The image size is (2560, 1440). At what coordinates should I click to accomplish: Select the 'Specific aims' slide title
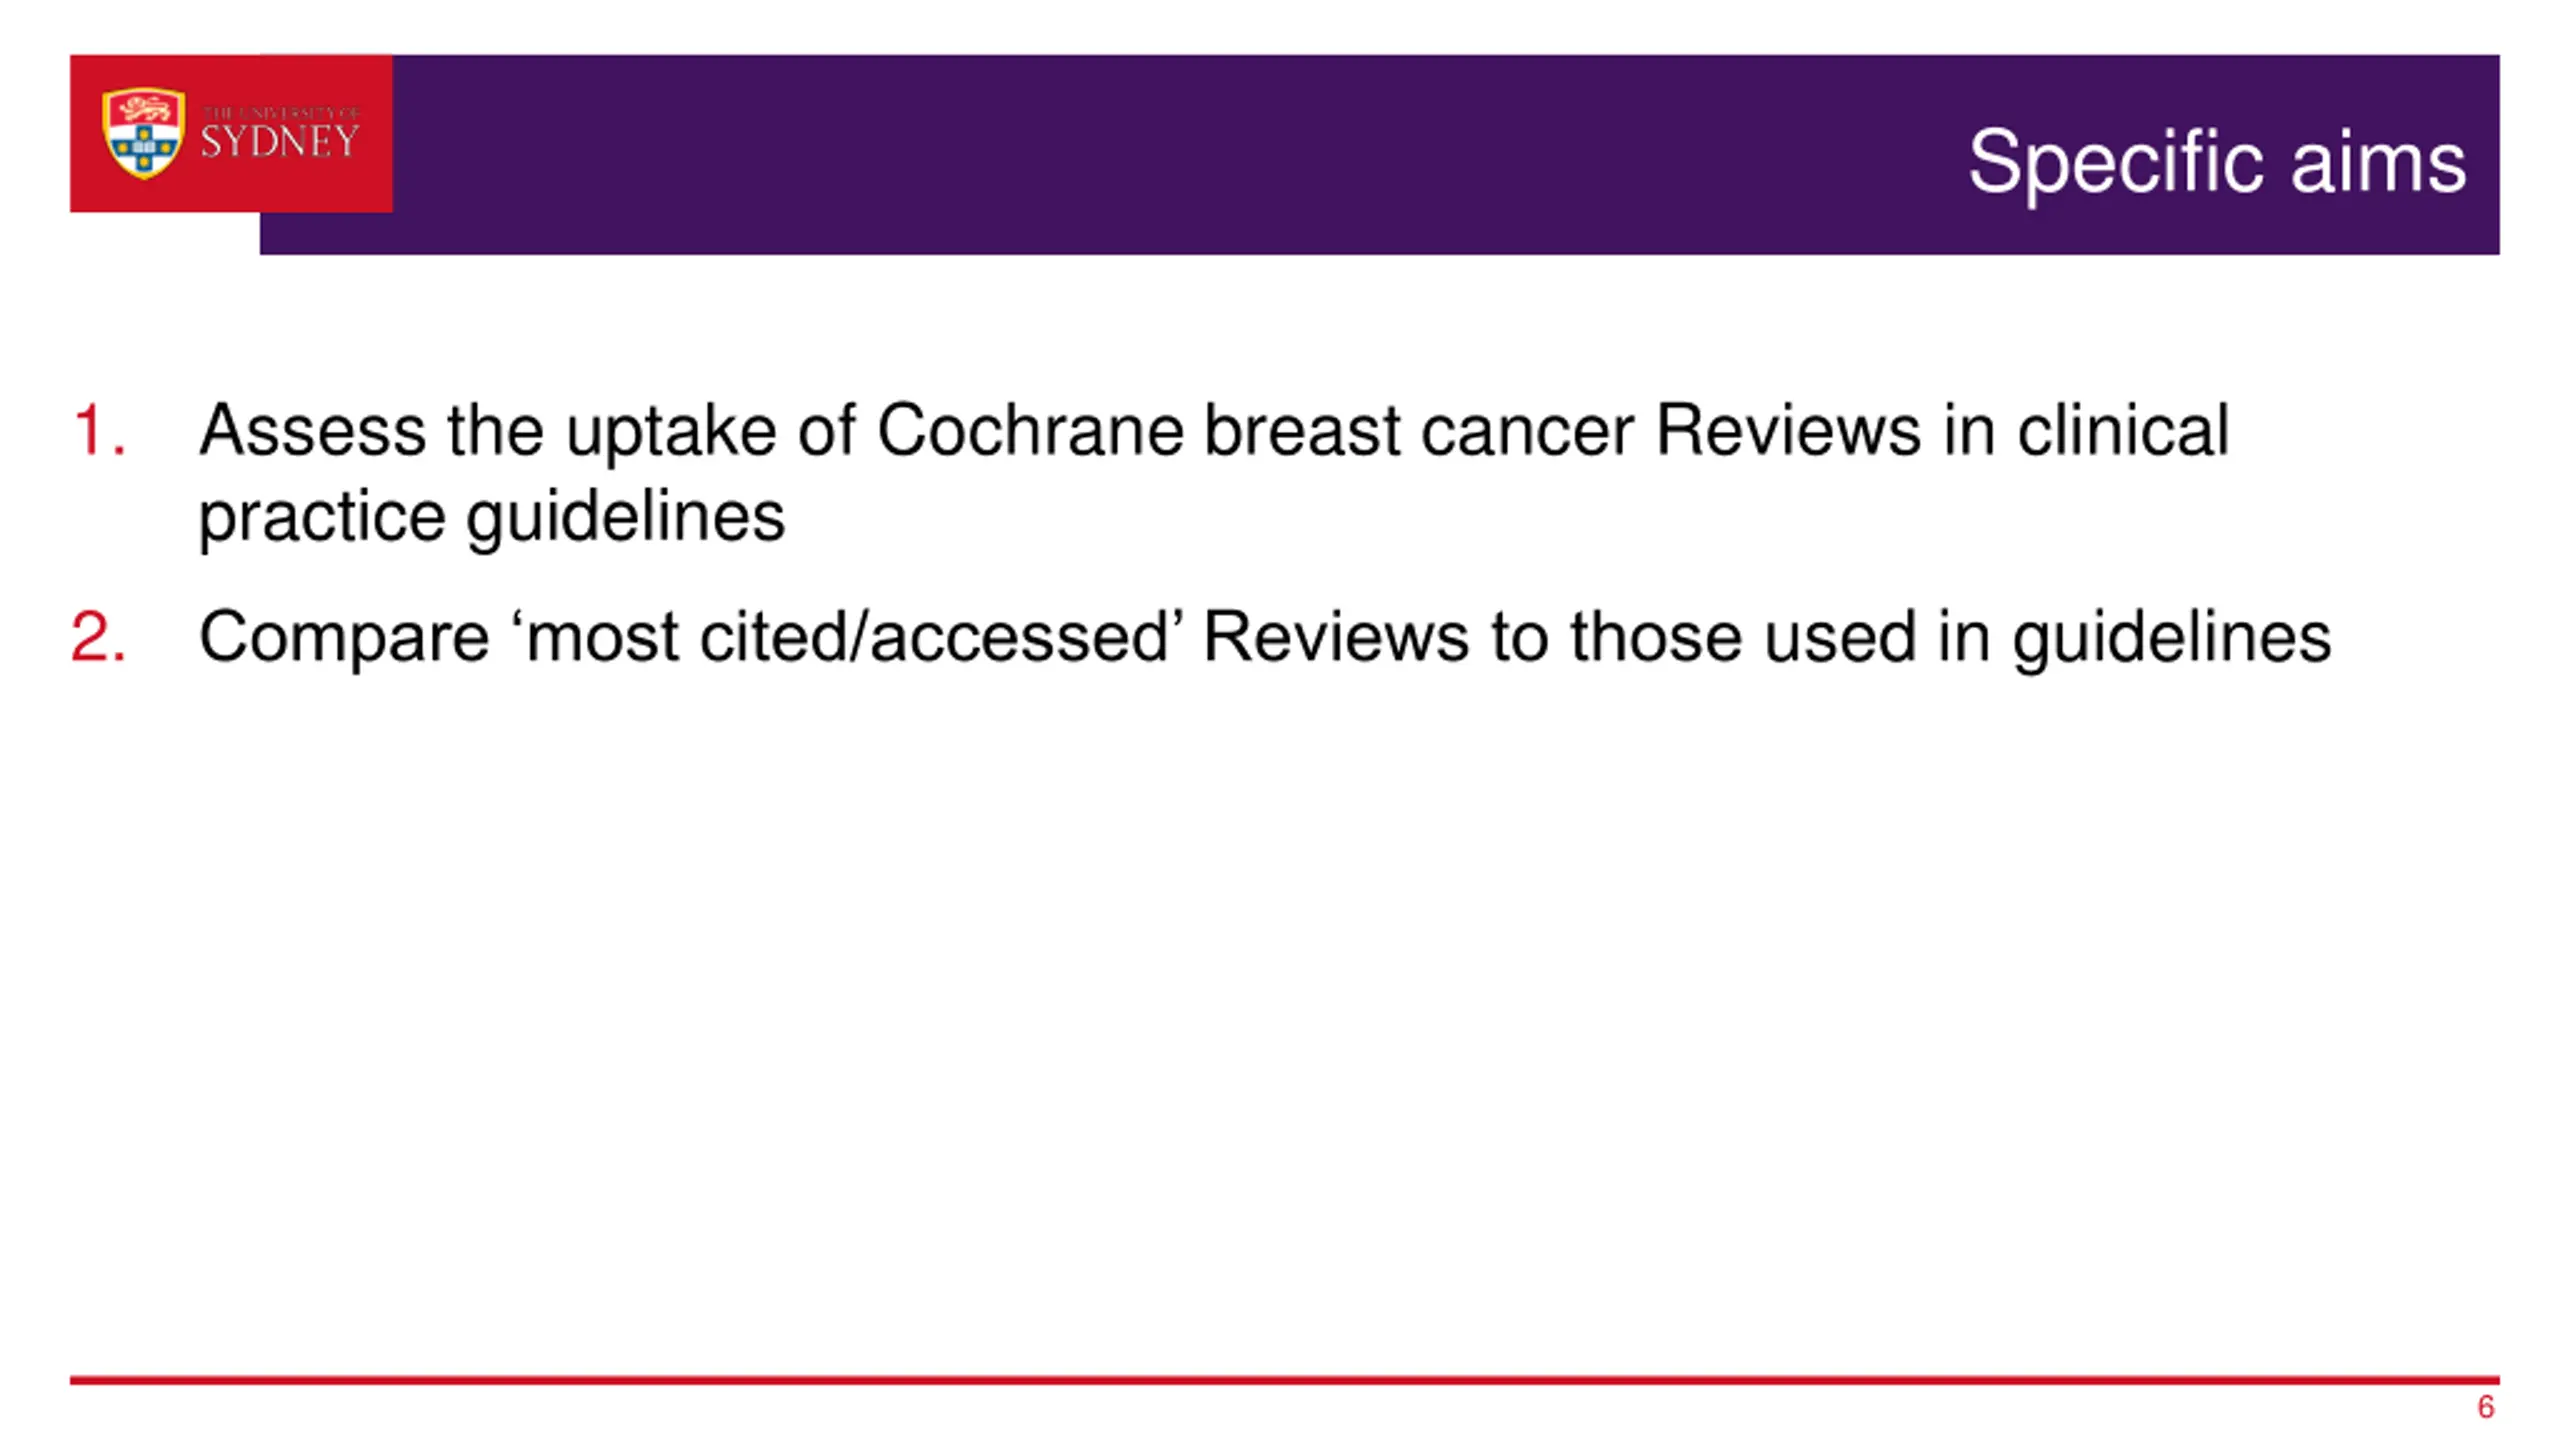point(2217,161)
